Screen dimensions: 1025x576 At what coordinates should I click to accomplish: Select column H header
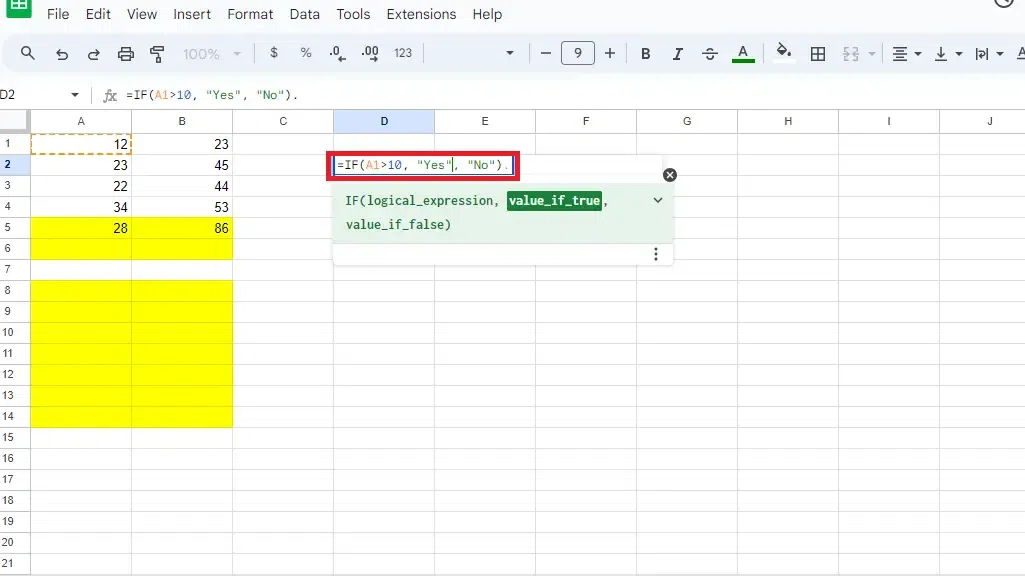[x=788, y=121]
